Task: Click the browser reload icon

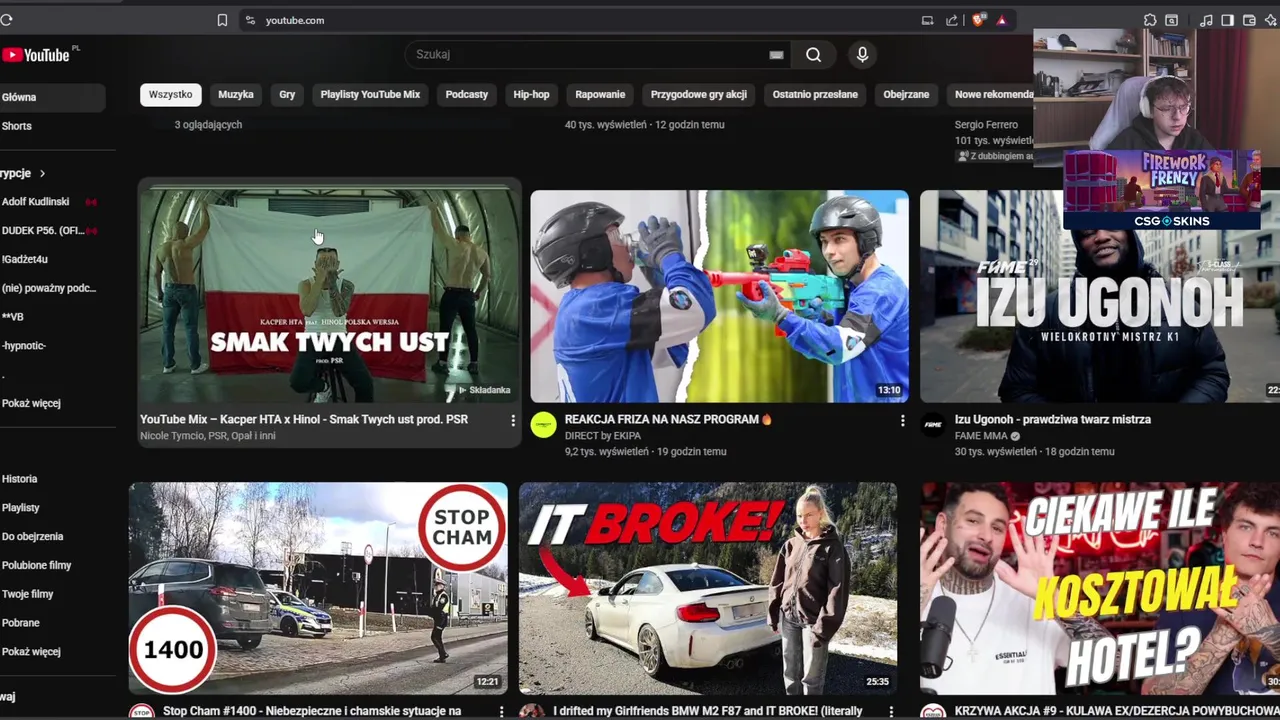Action: pyautogui.click(x=6, y=20)
